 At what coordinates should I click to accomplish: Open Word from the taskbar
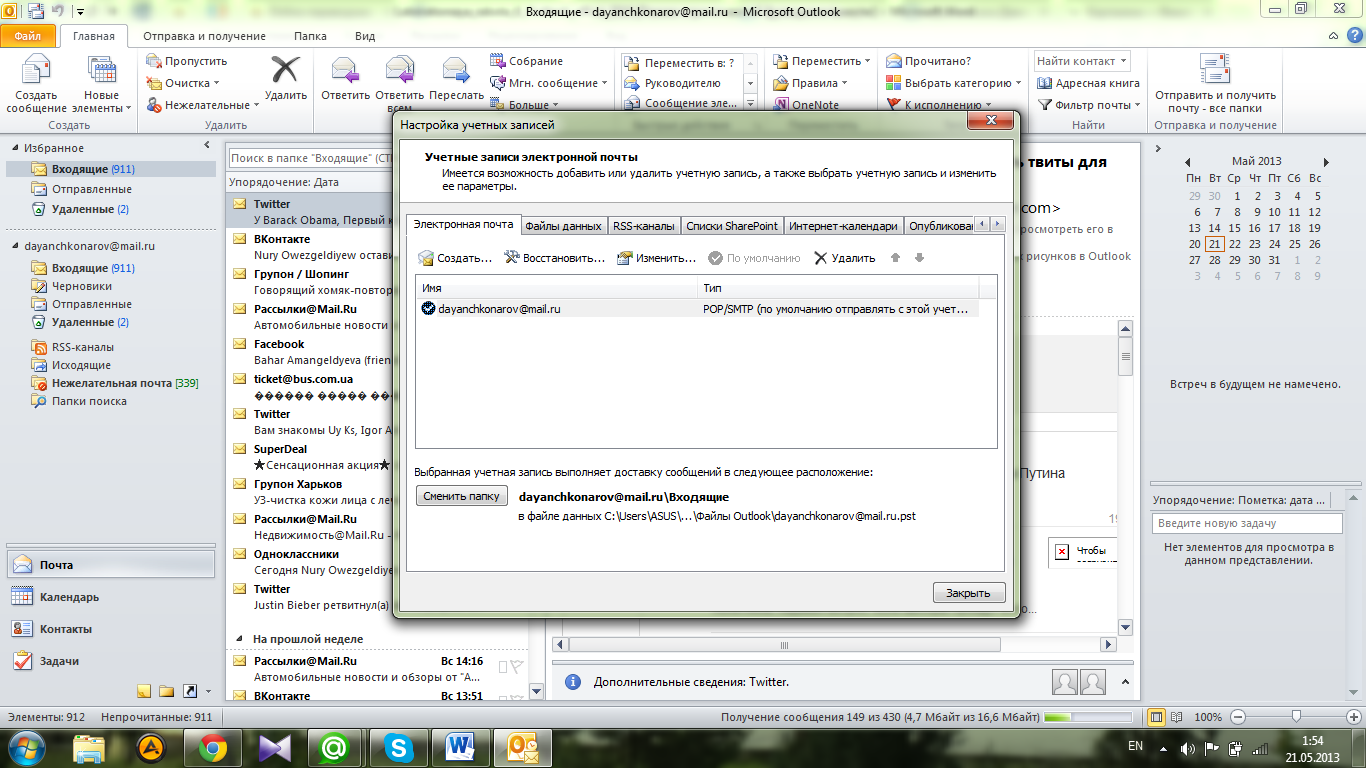pyautogui.click(x=461, y=746)
